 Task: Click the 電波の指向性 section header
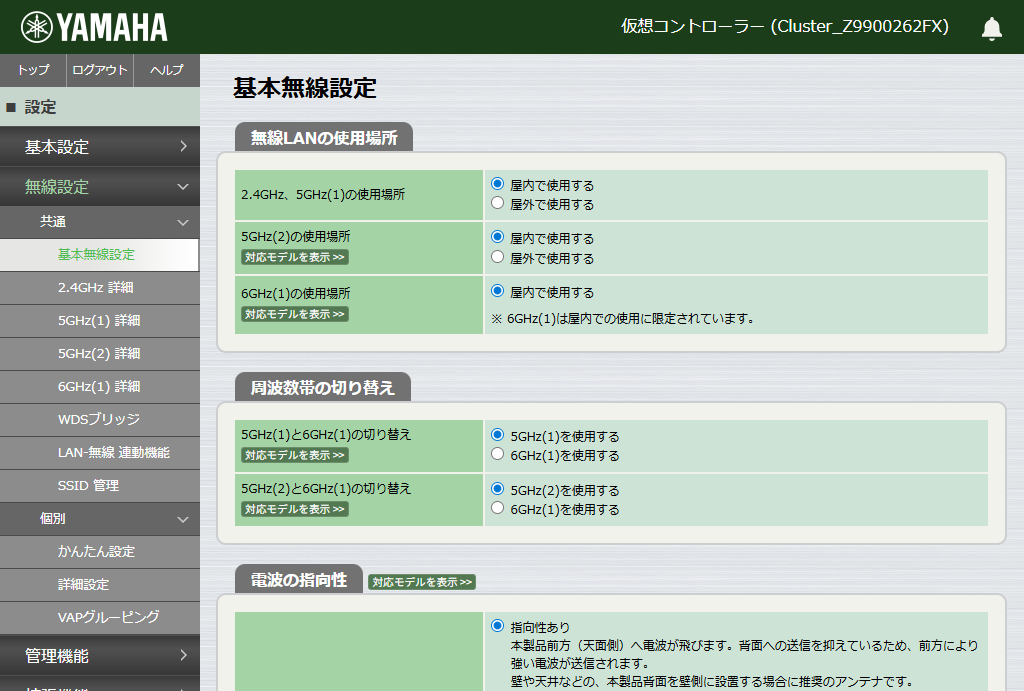tap(298, 579)
